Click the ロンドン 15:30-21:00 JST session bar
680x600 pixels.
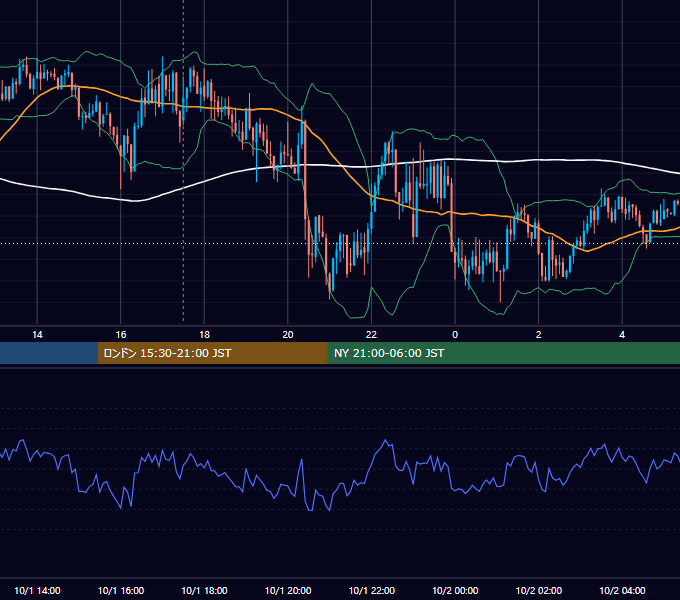[212, 353]
